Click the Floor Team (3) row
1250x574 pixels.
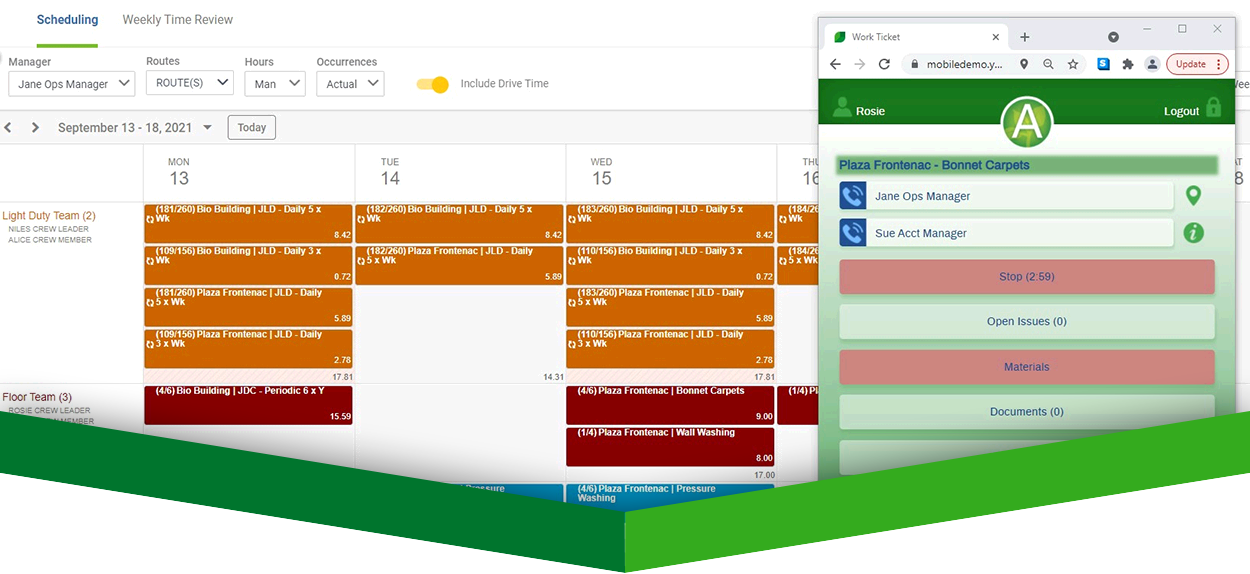tap(37, 397)
